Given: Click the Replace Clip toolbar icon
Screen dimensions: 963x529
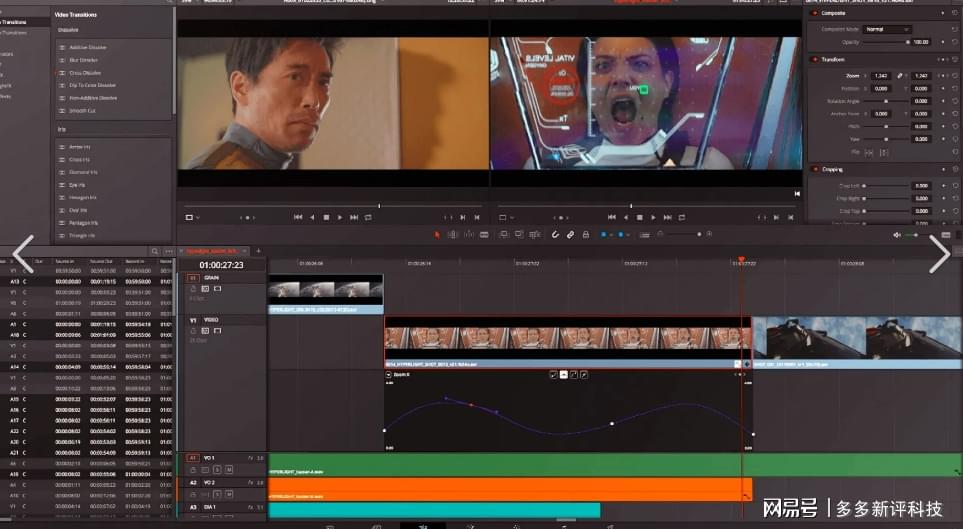Looking at the screenshot, I should (534, 235).
